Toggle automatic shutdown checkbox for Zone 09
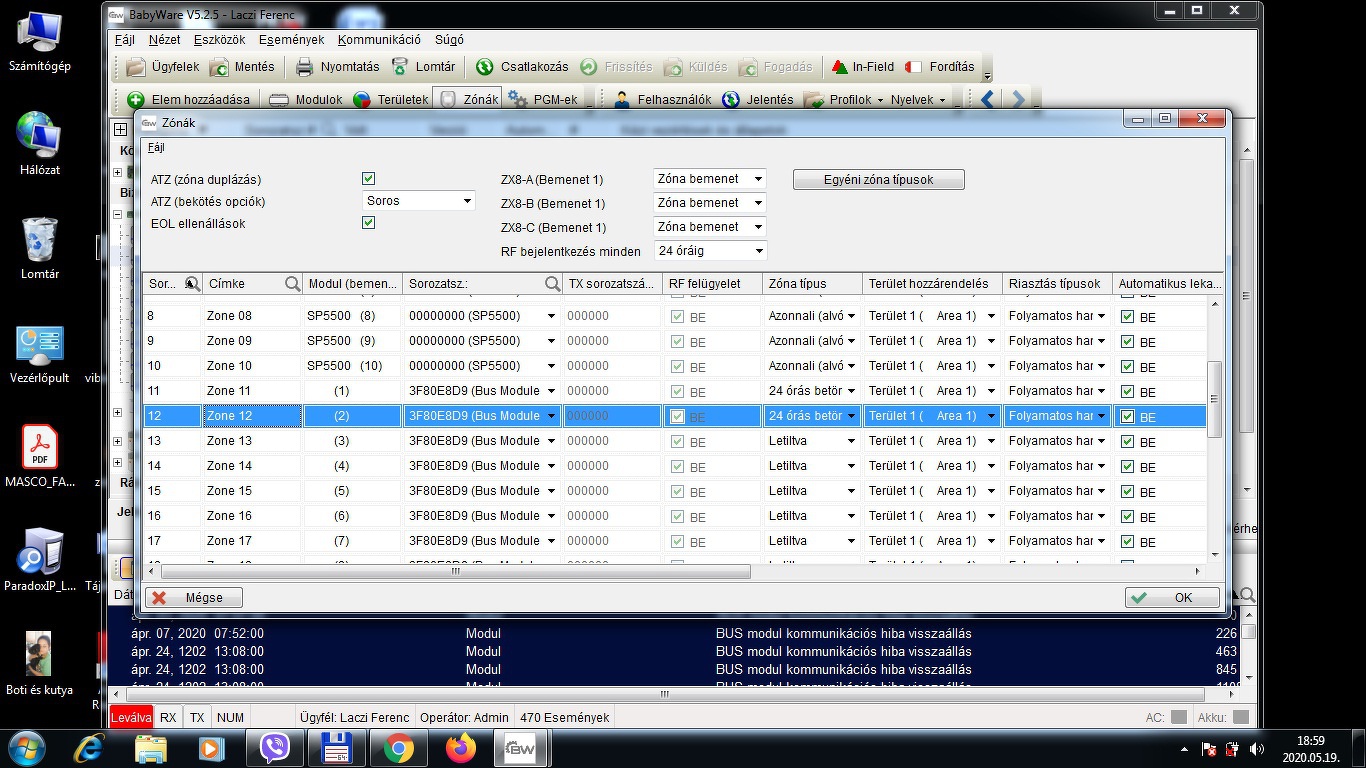This screenshot has width=1366, height=768. 1127,341
